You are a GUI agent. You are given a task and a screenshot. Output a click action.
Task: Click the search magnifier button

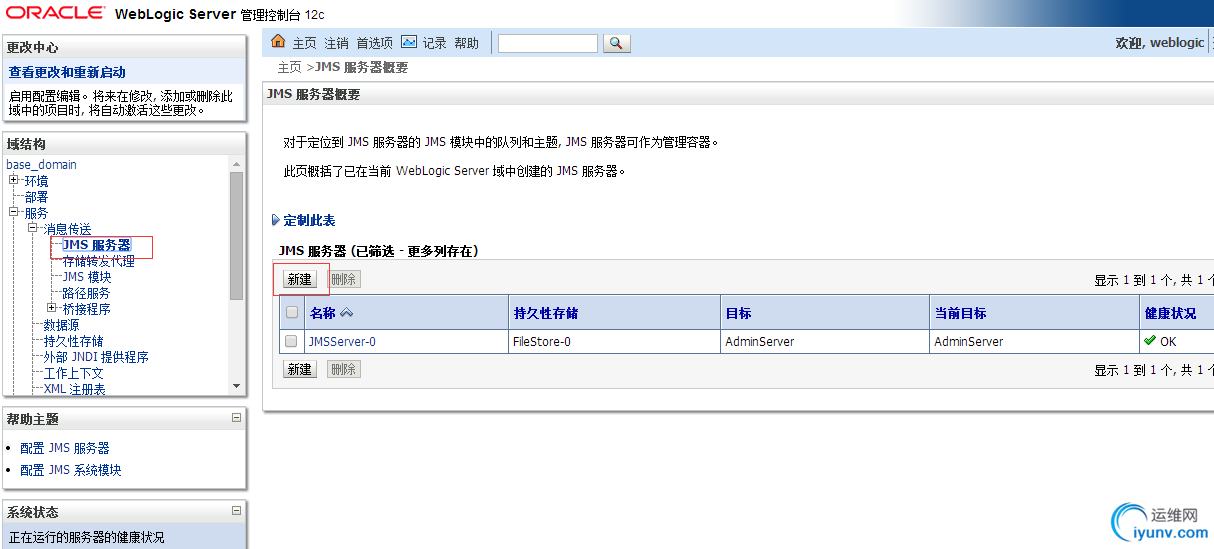(x=617, y=43)
